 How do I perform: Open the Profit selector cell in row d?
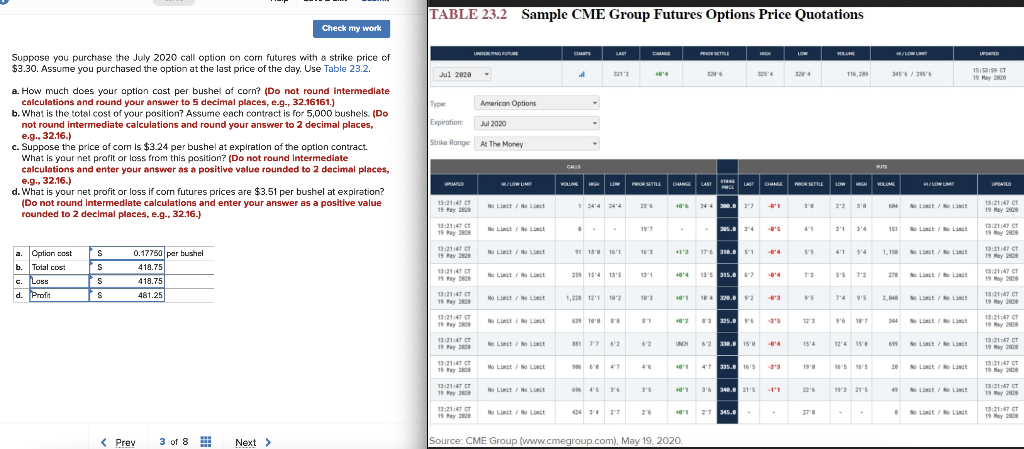coord(59,296)
